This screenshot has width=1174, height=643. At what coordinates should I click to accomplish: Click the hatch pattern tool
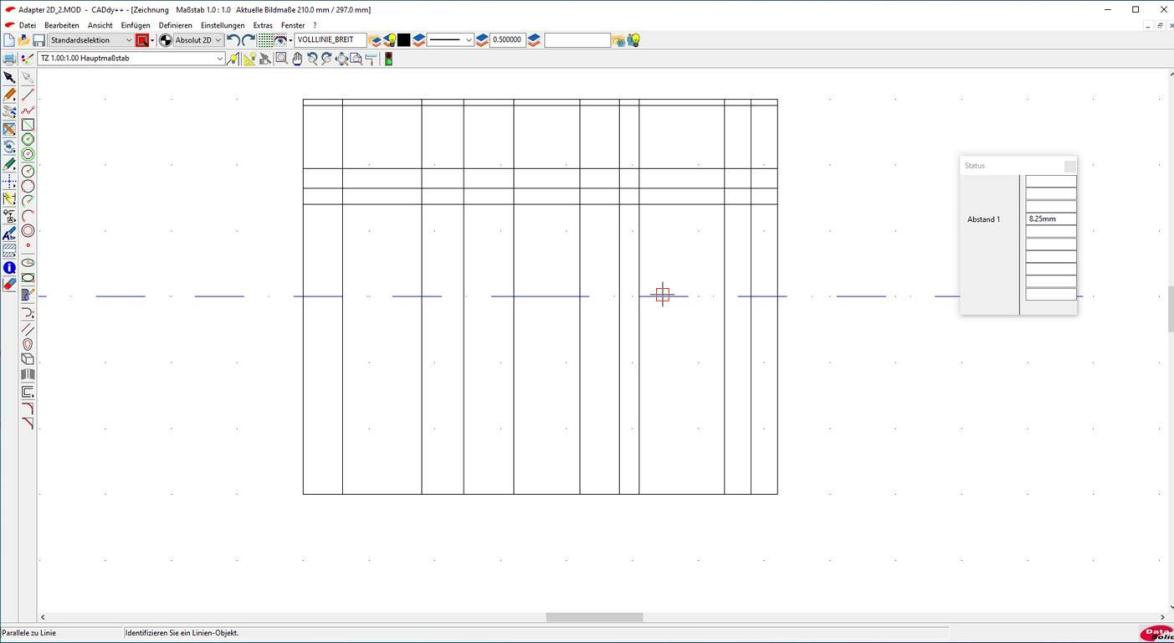click(x=9, y=250)
